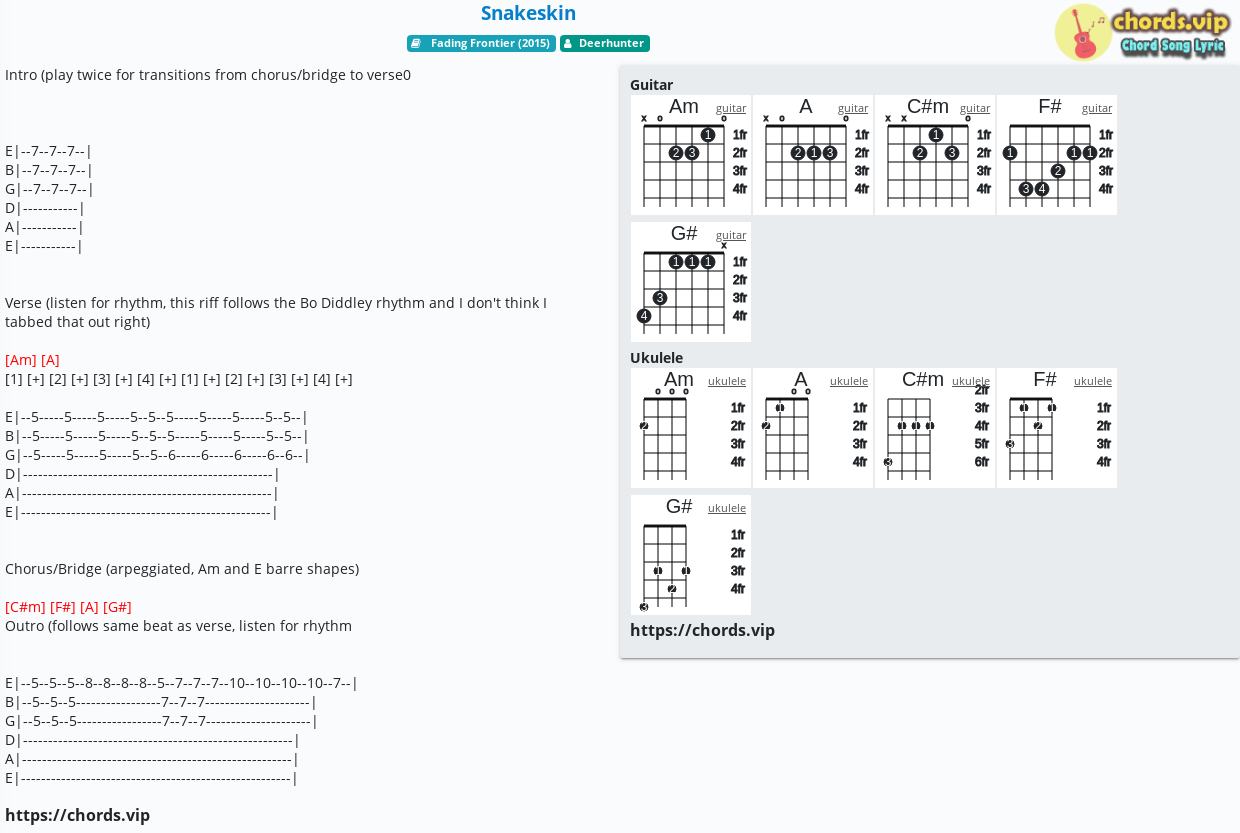The image size is (1240, 833).
Task: Click the 'Verse (listen for rhythm' note text
Action: [276, 312]
